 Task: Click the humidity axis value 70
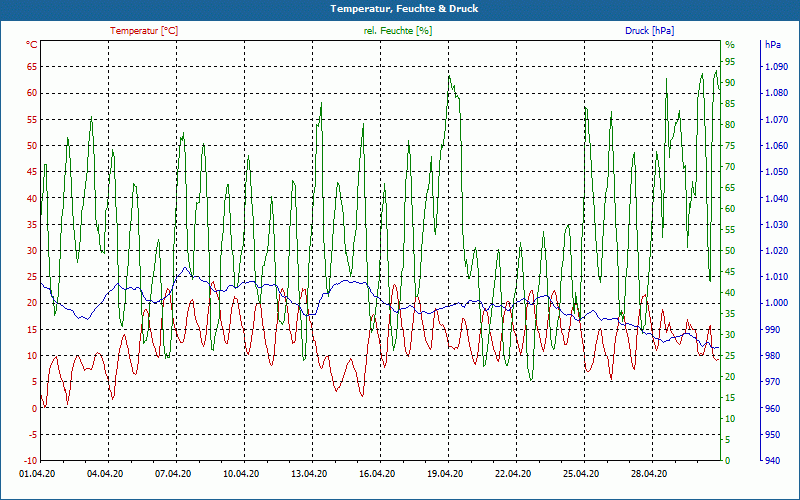pyautogui.click(x=730, y=166)
